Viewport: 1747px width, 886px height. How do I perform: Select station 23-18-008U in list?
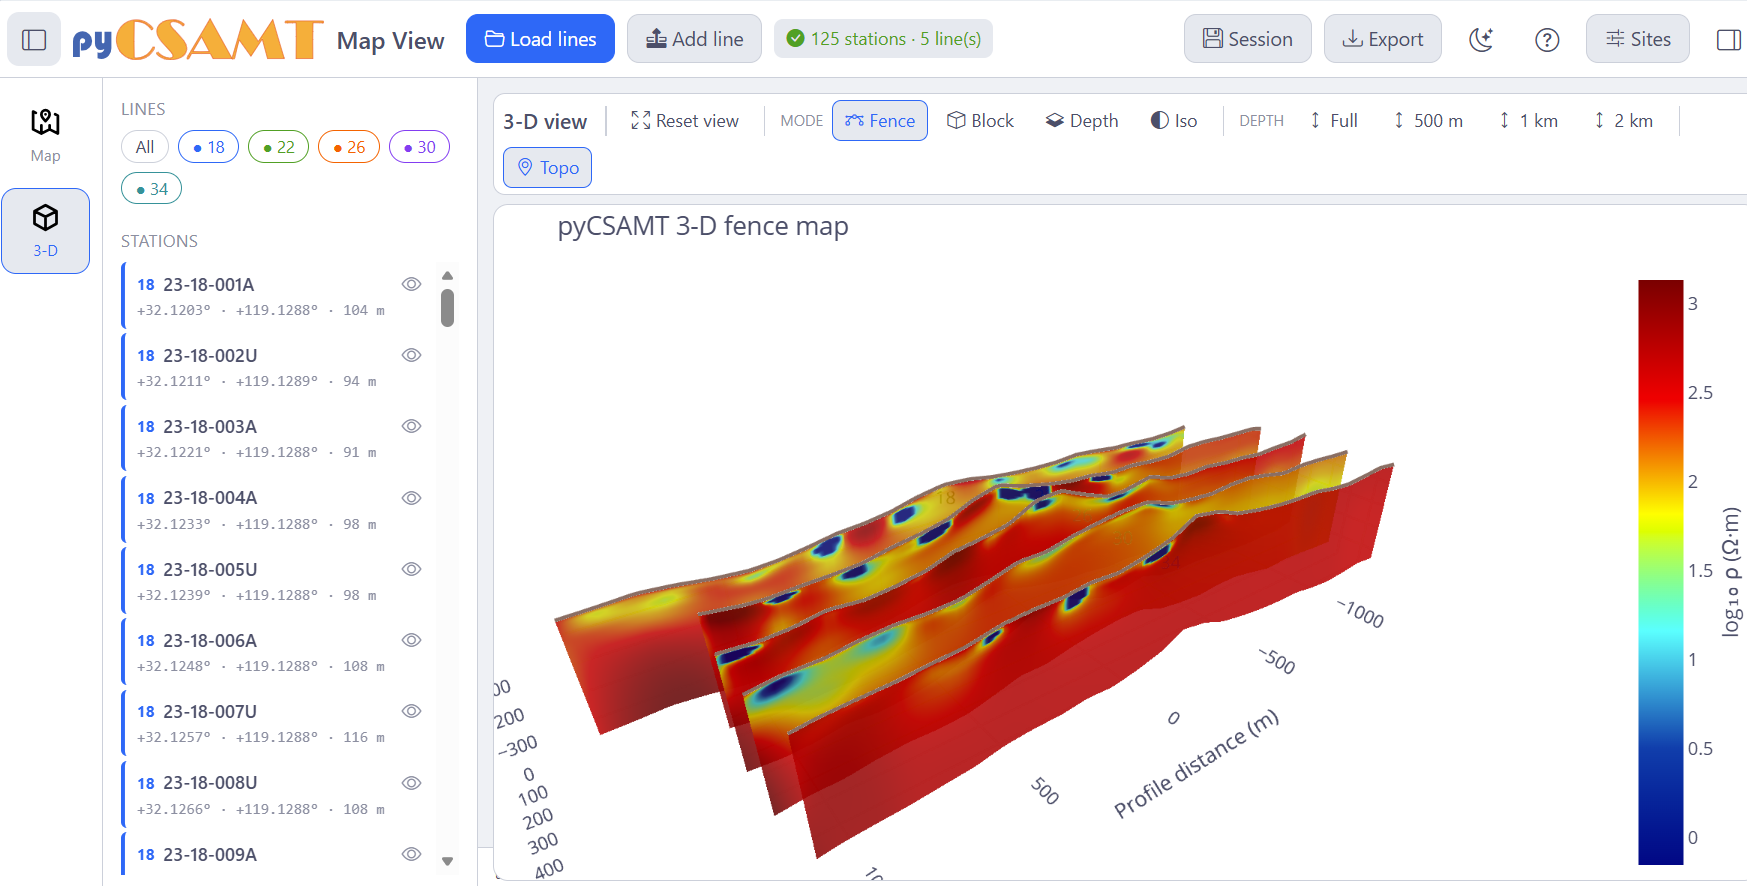click(277, 795)
